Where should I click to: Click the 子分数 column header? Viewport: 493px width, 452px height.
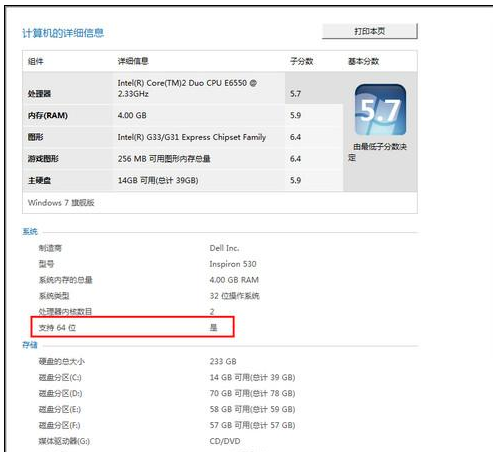(301, 61)
